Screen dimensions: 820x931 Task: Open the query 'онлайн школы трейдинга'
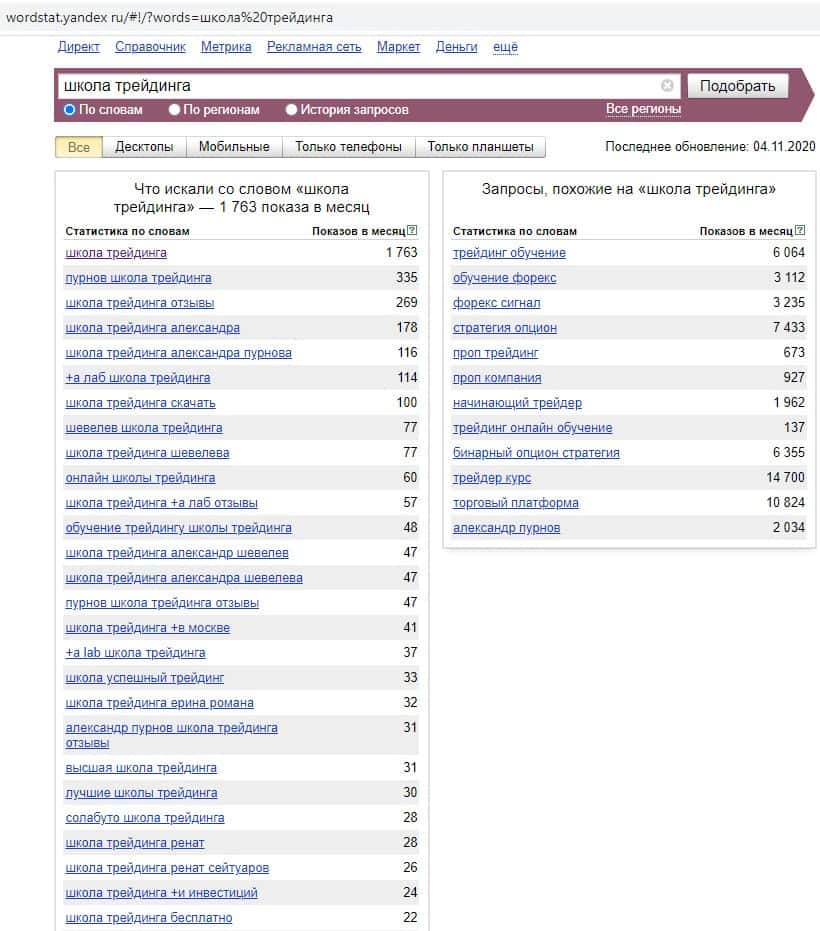[x=140, y=478]
